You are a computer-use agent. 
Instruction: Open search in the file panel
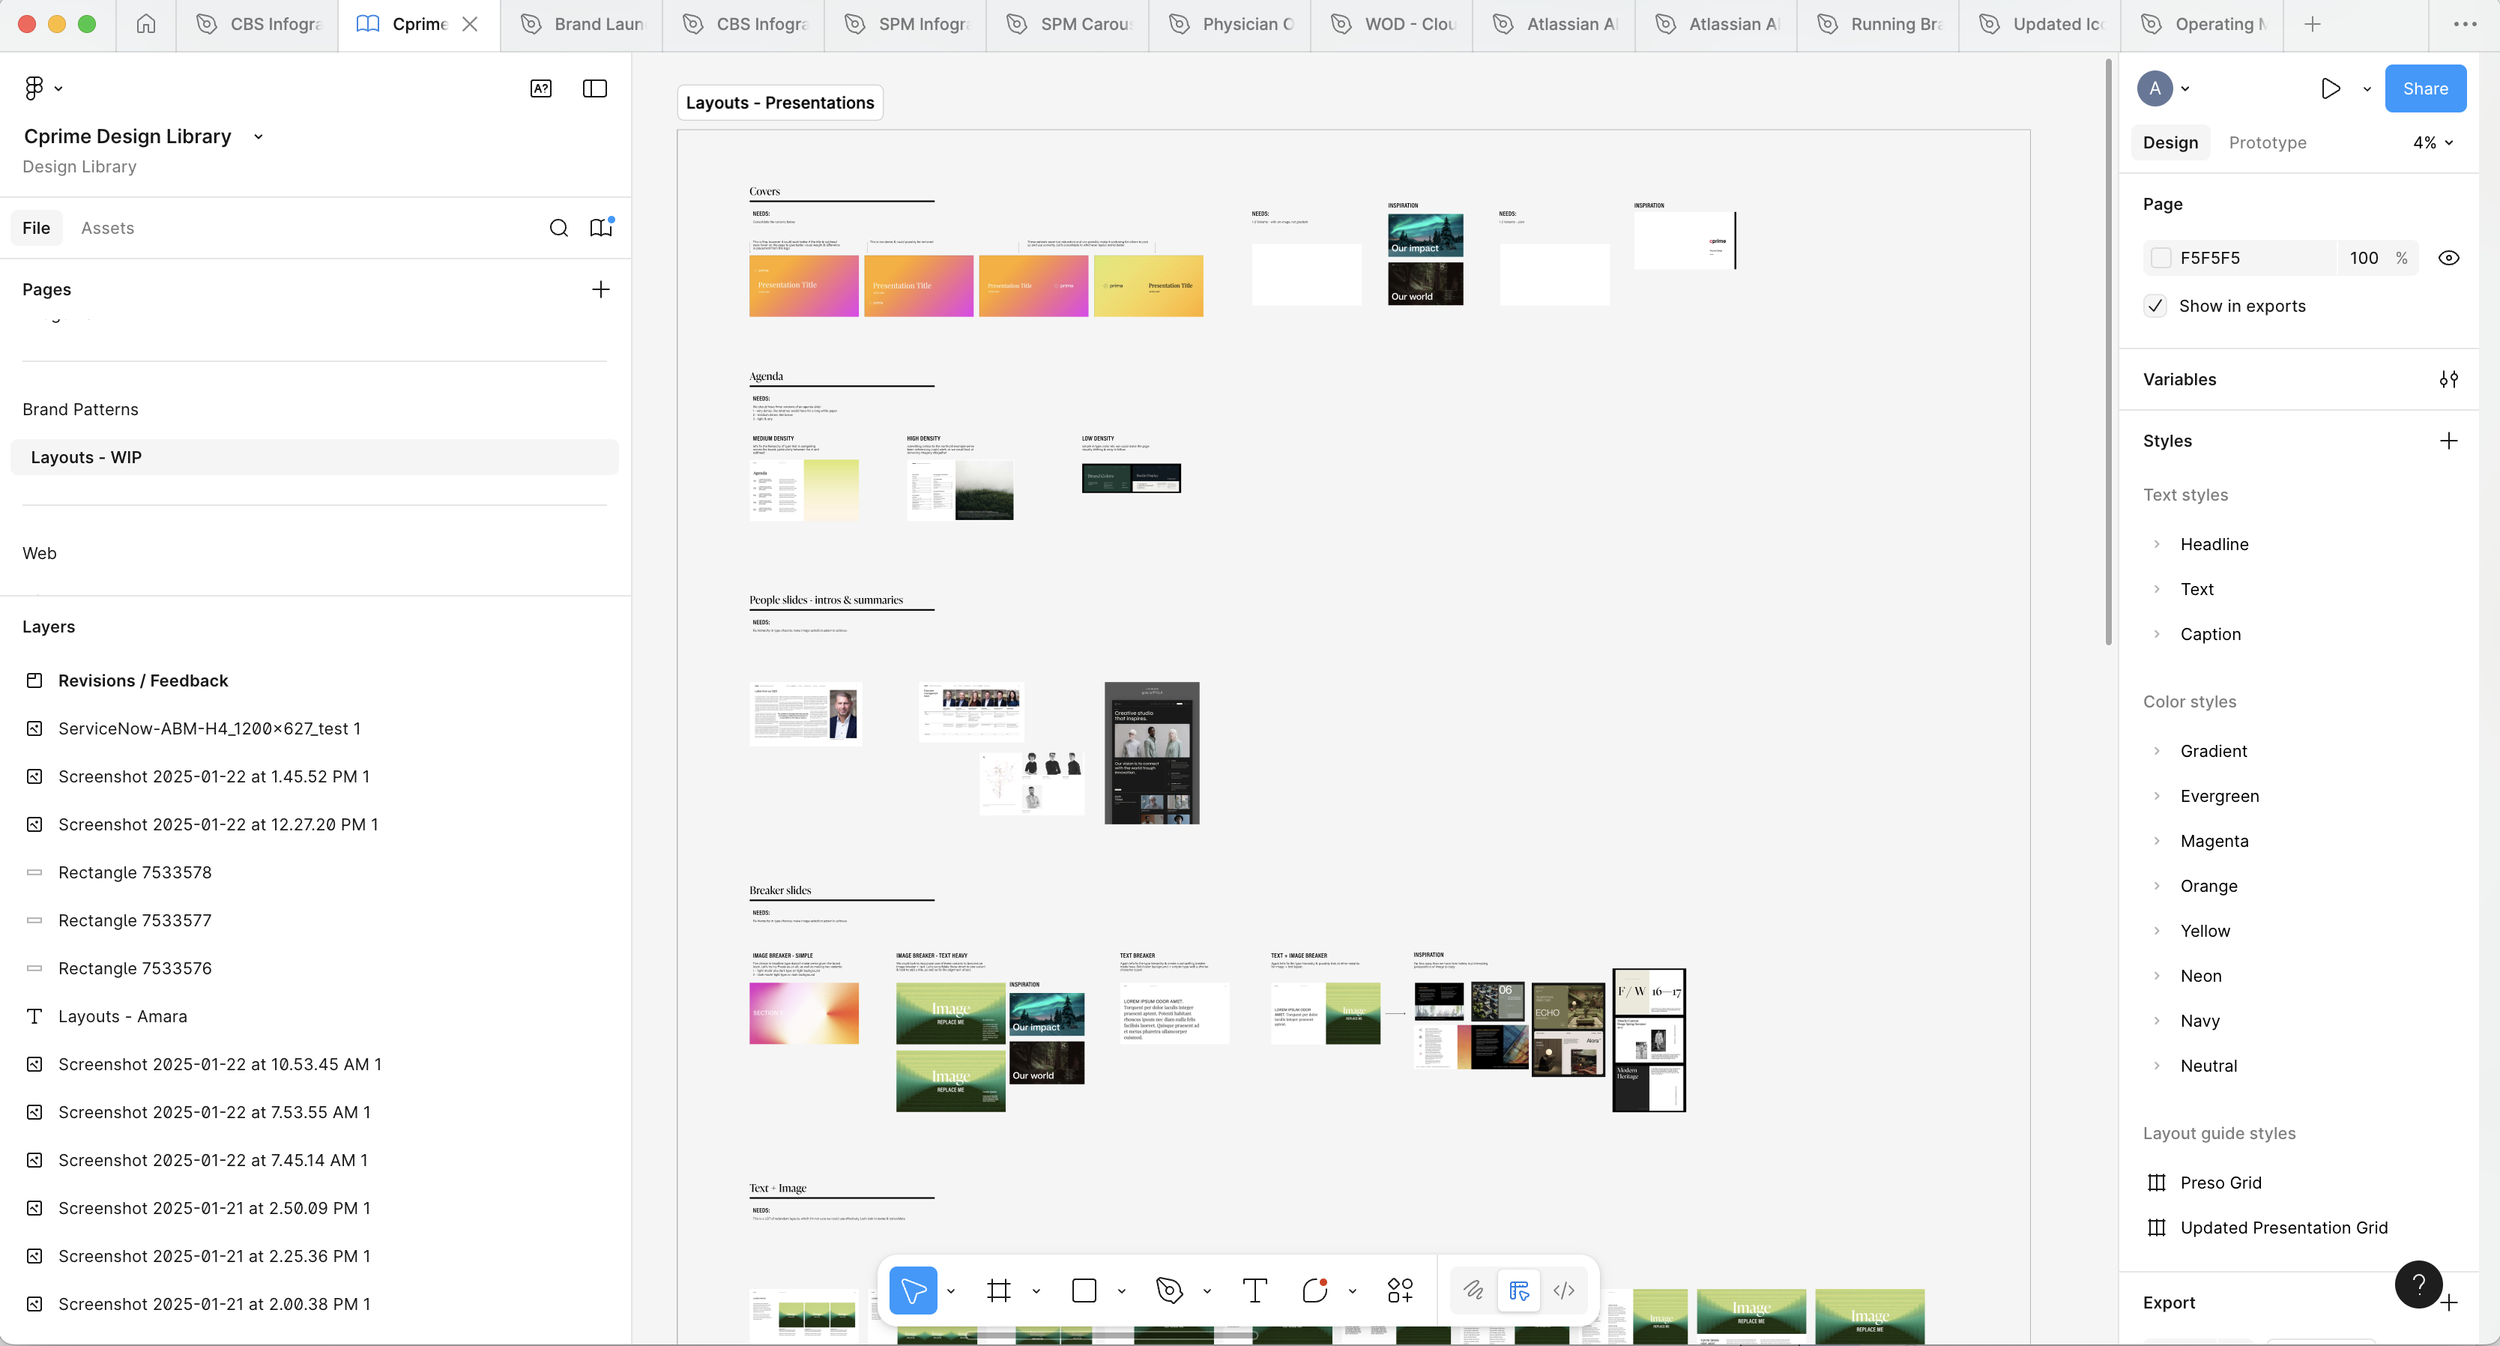coord(558,228)
